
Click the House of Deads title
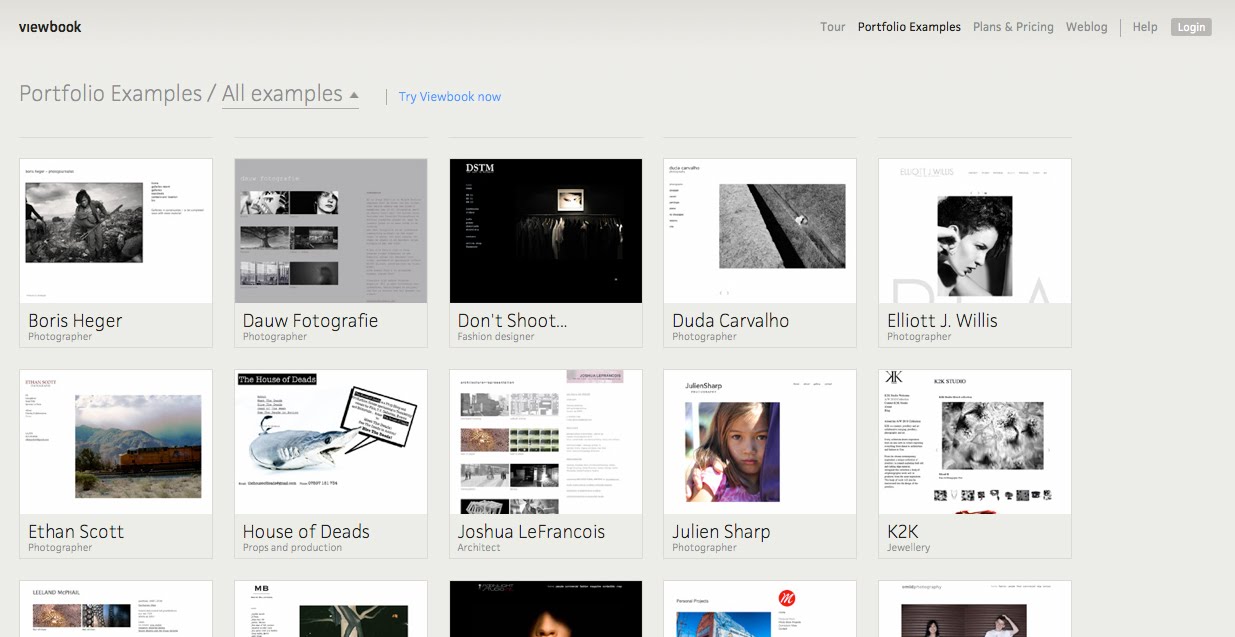coord(306,531)
